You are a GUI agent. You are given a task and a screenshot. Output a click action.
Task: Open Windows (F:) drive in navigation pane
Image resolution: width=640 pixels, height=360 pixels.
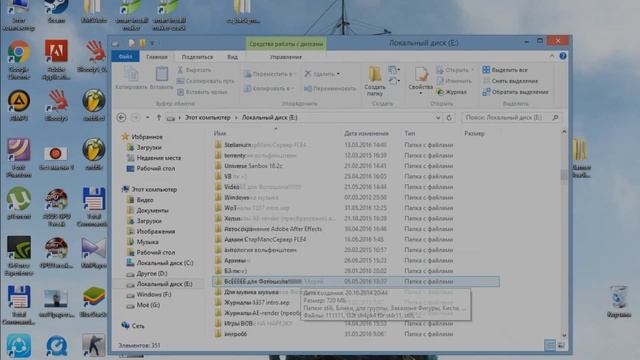(x=149, y=294)
